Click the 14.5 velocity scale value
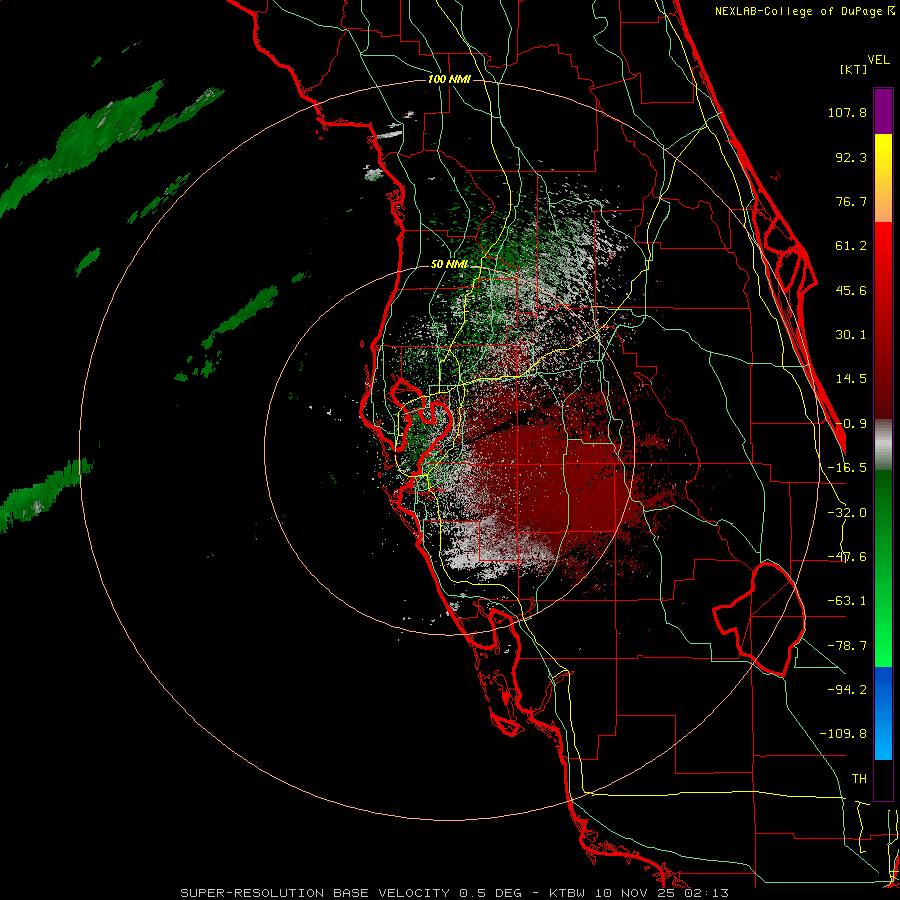 (x=851, y=379)
